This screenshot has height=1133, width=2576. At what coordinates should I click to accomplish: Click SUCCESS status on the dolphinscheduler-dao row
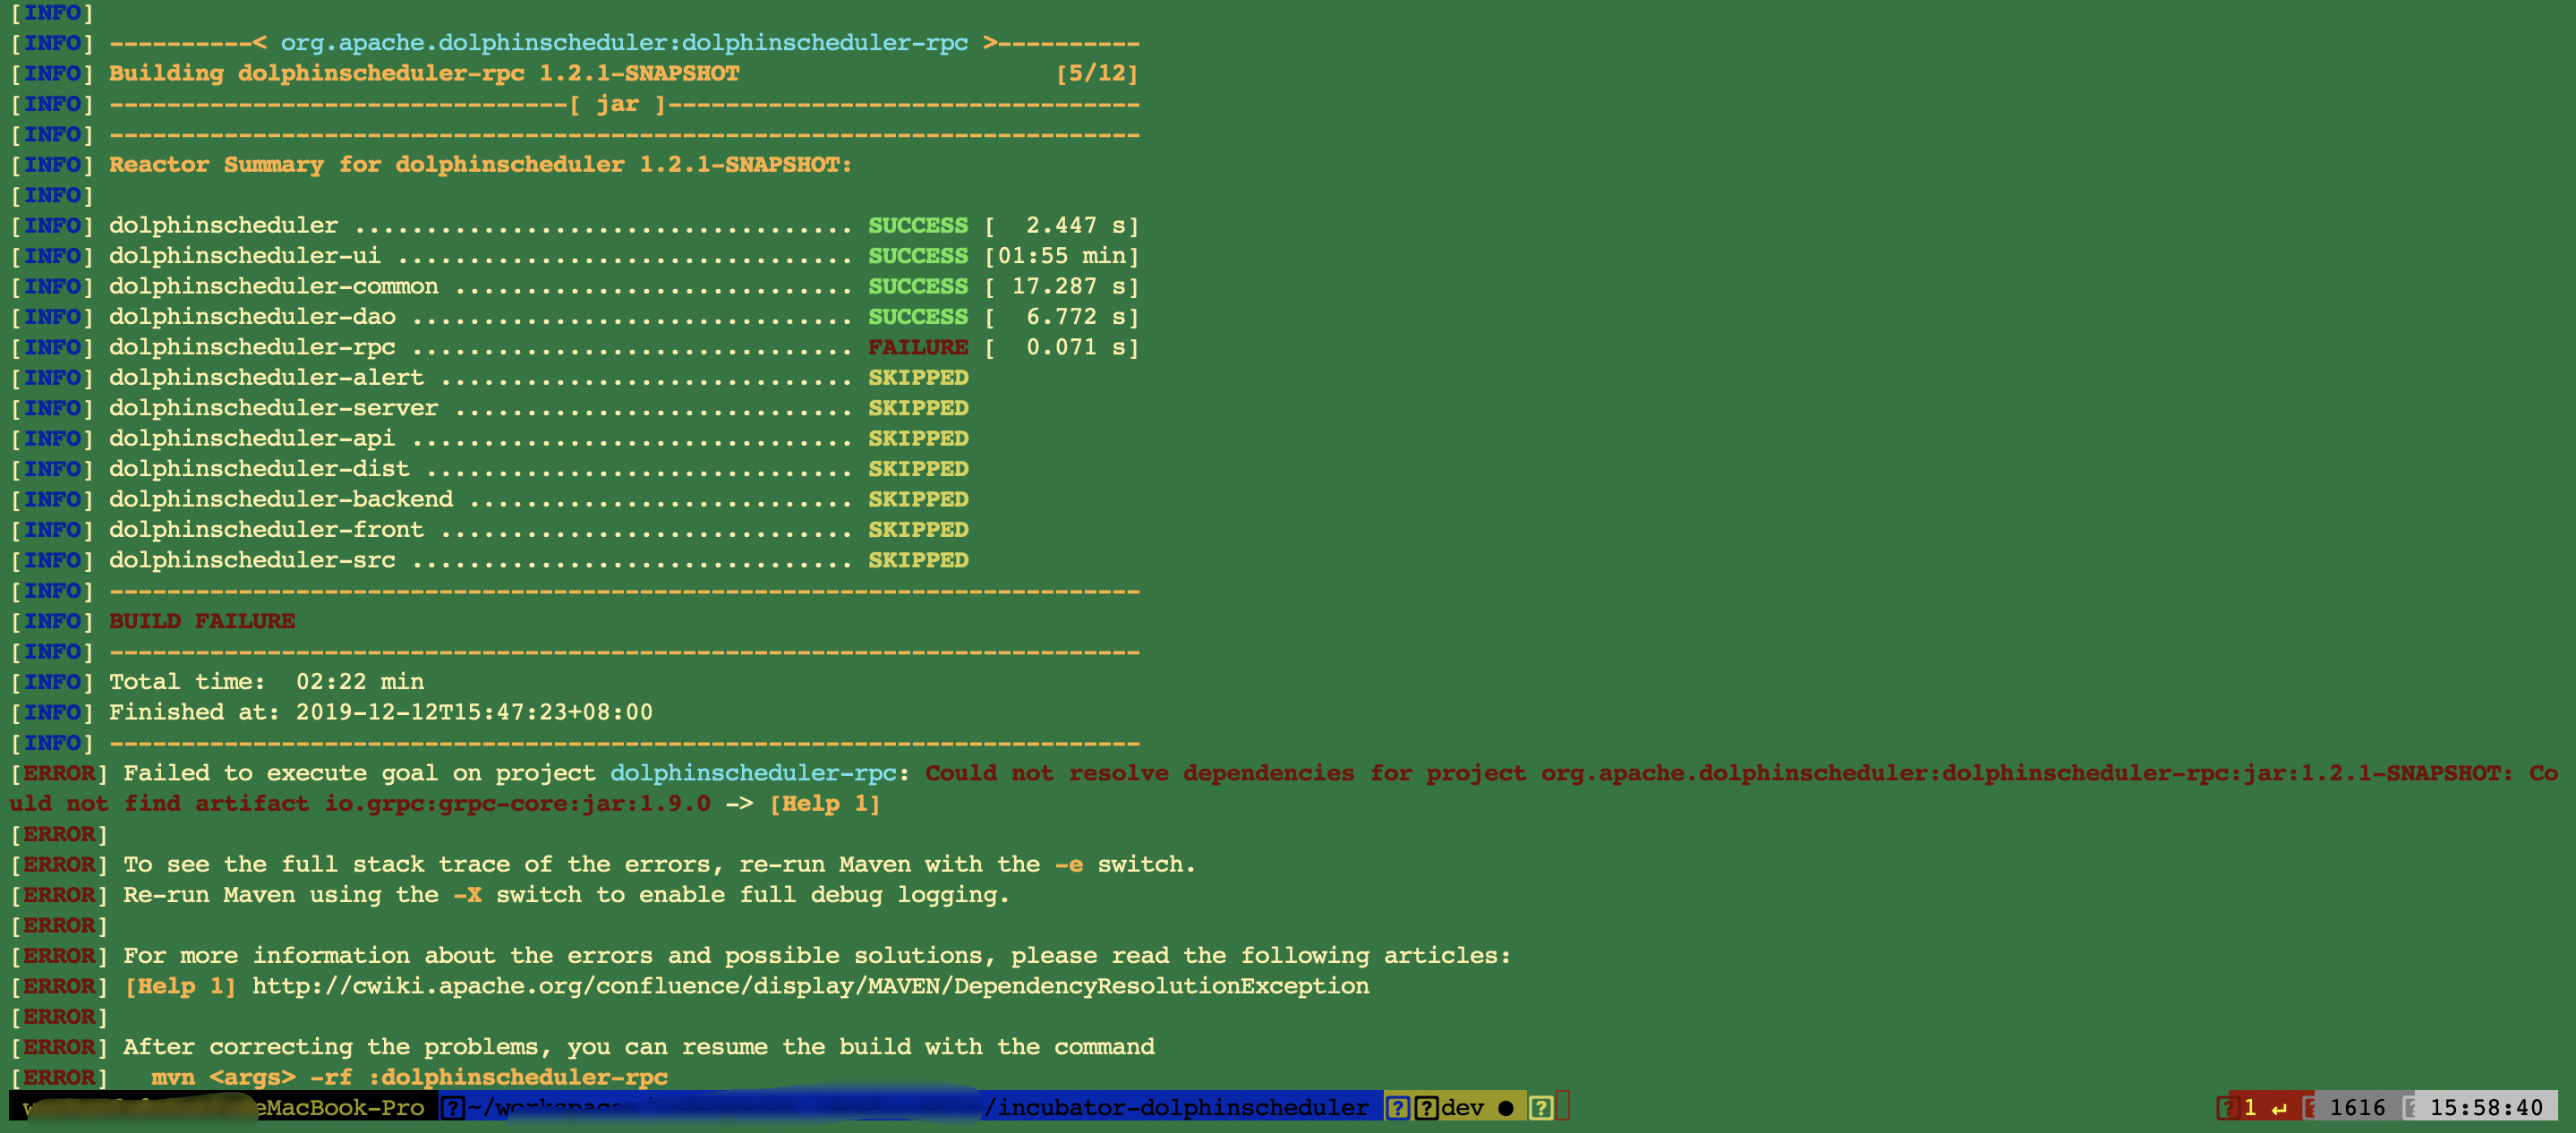pos(918,317)
